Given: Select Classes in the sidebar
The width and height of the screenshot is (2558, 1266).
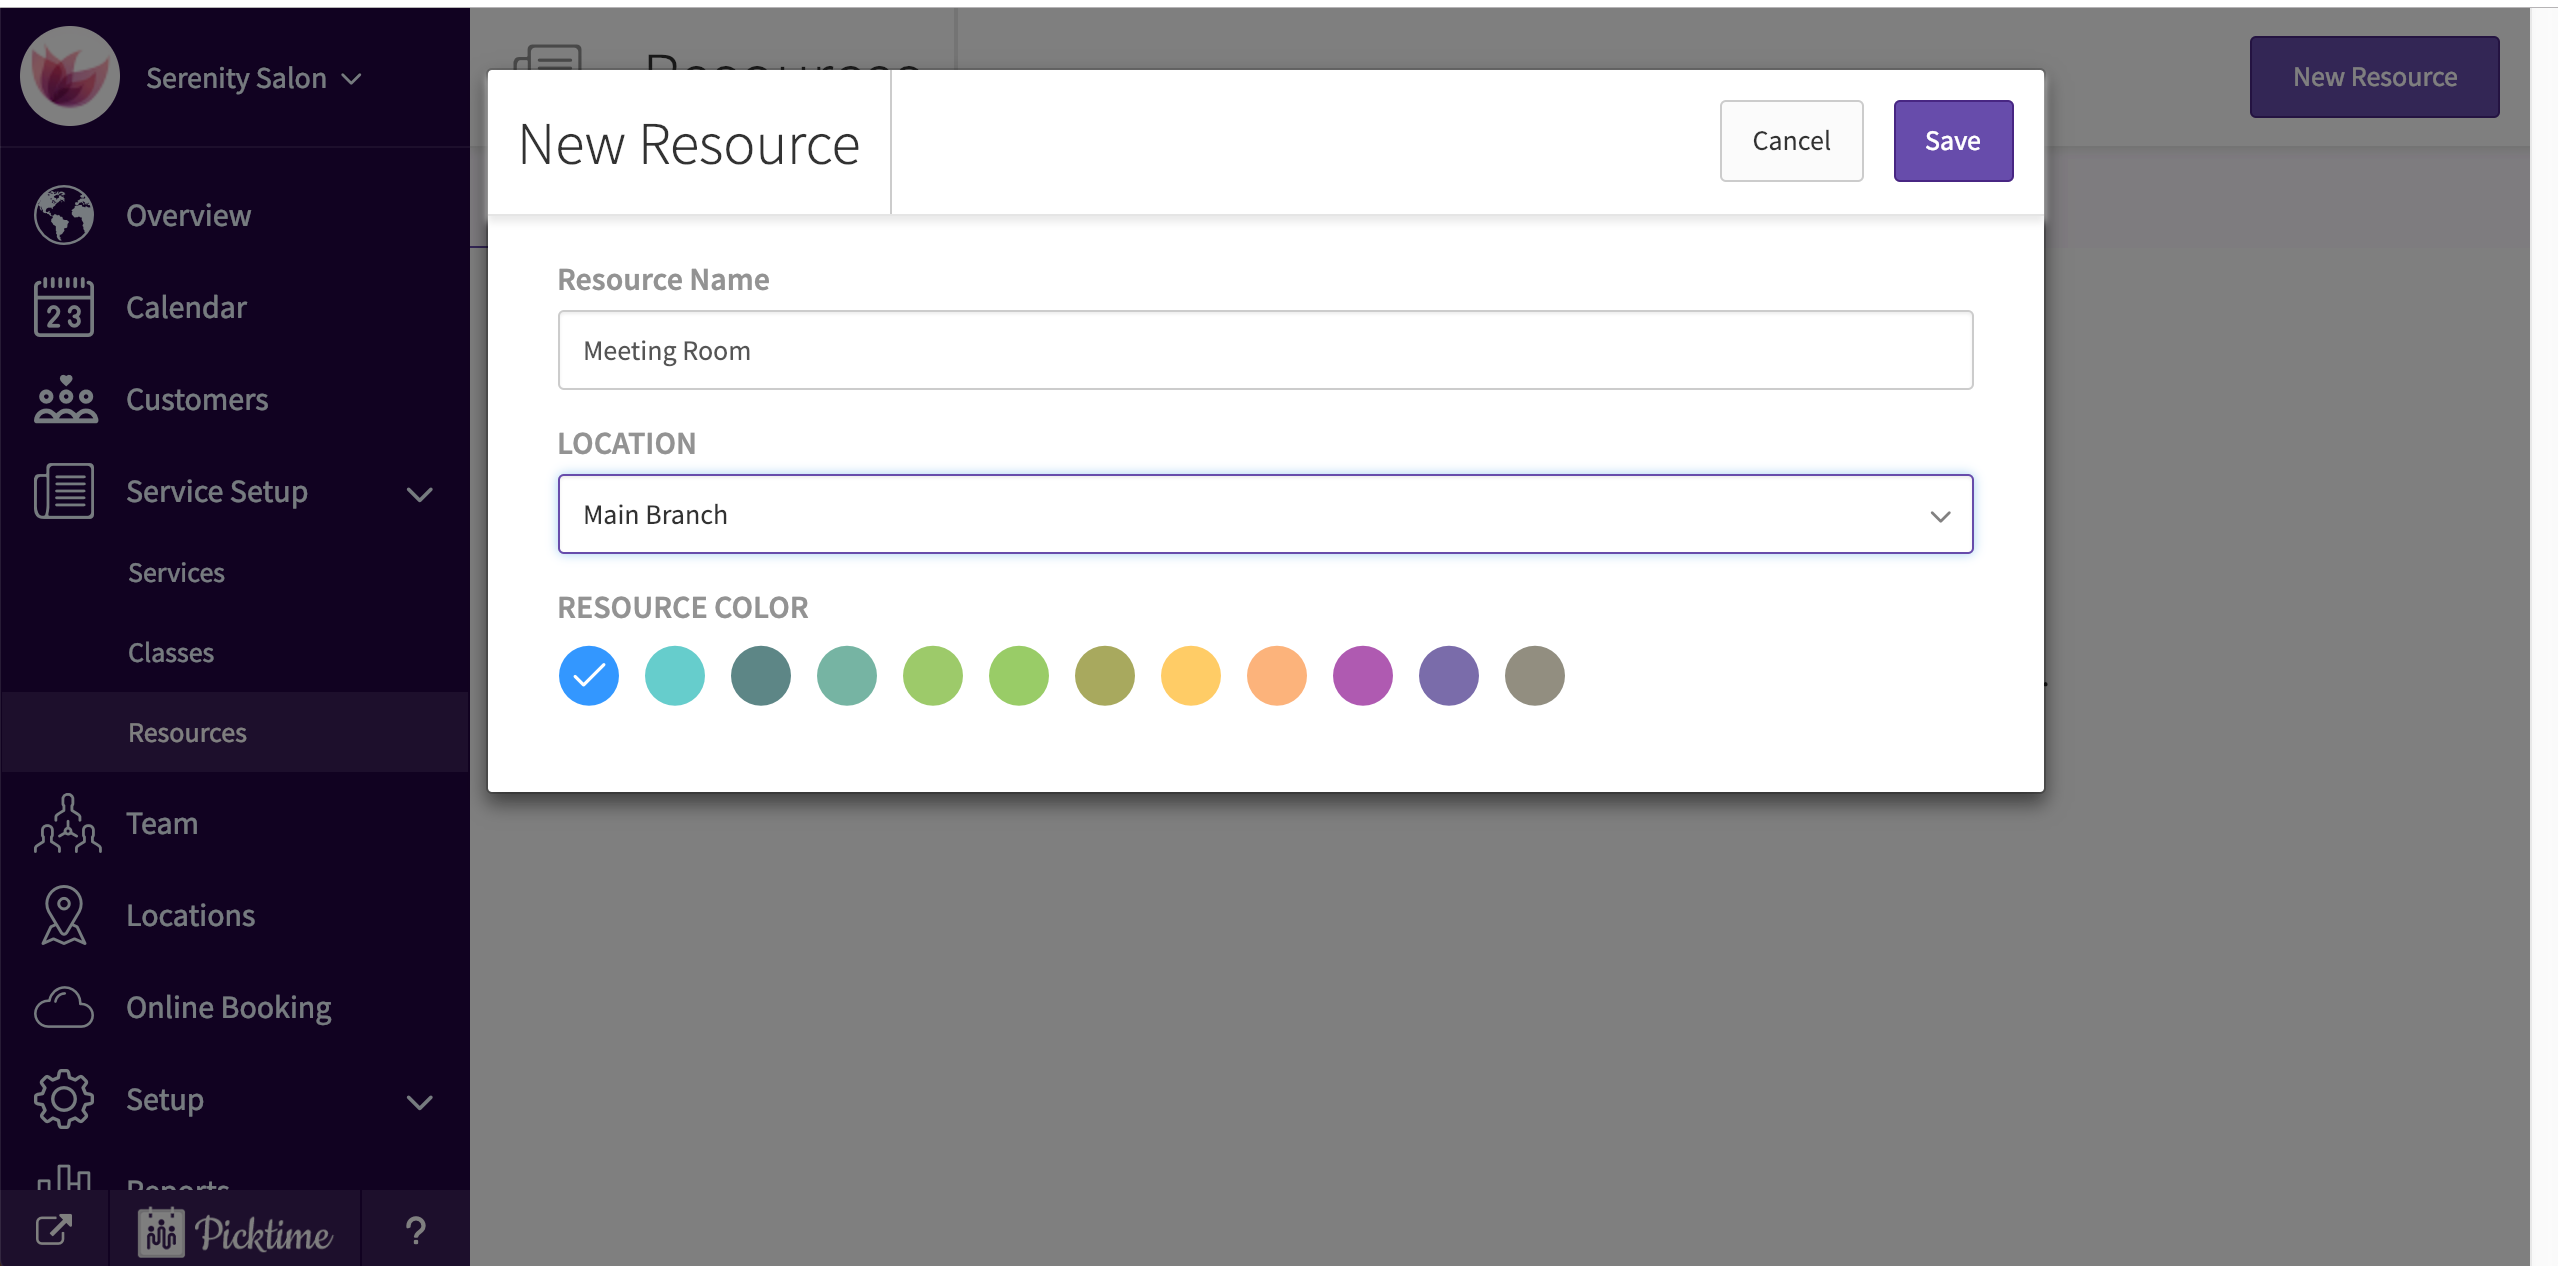Looking at the screenshot, I should (x=170, y=652).
